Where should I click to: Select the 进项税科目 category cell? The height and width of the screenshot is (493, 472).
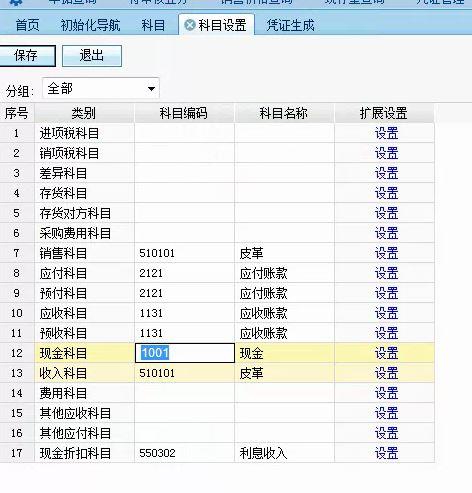pos(84,133)
